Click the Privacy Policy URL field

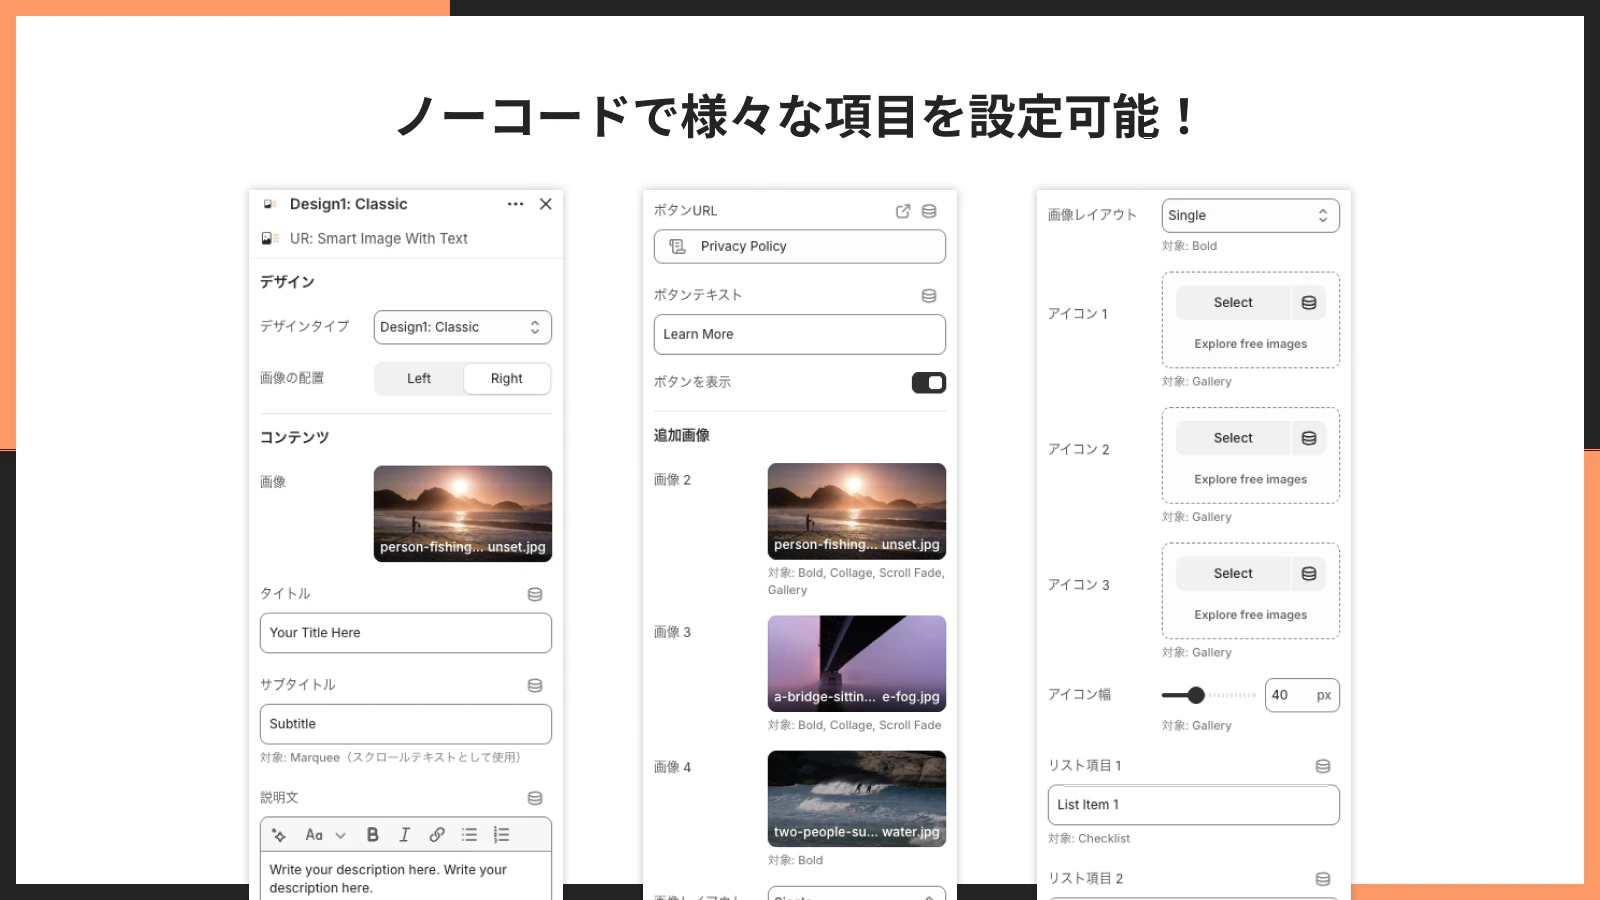pyautogui.click(x=800, y=247)
